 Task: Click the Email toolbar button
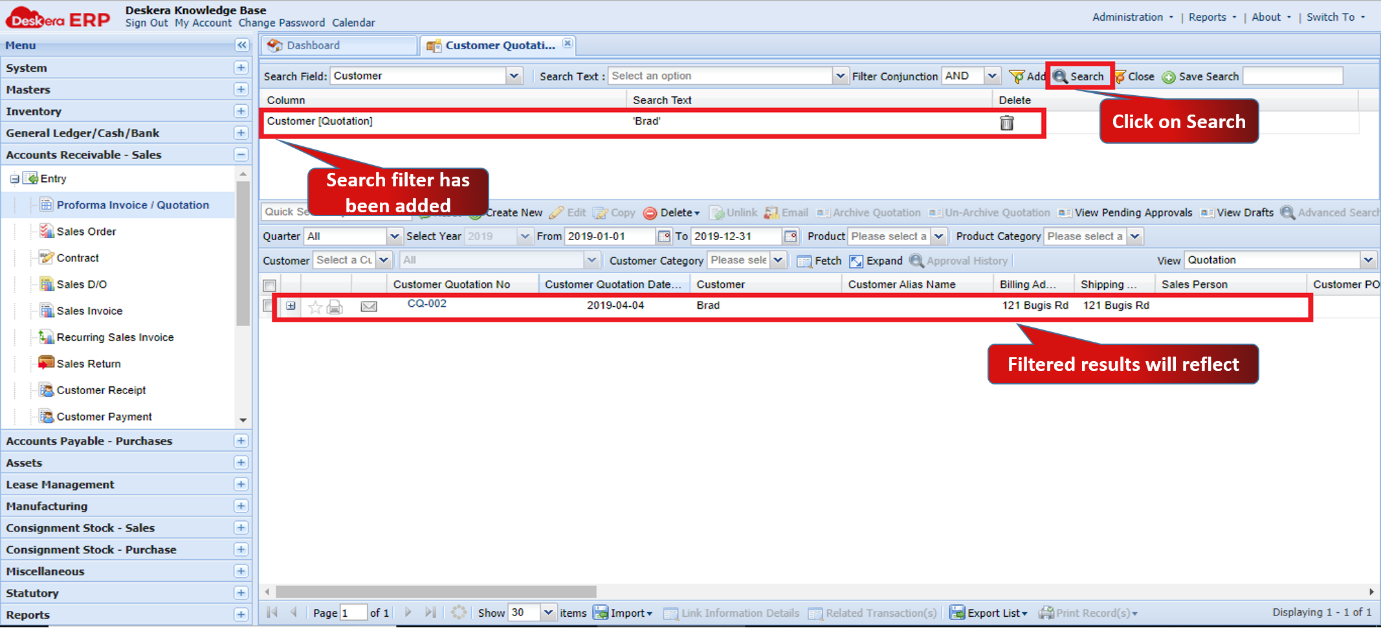point(786,212)
